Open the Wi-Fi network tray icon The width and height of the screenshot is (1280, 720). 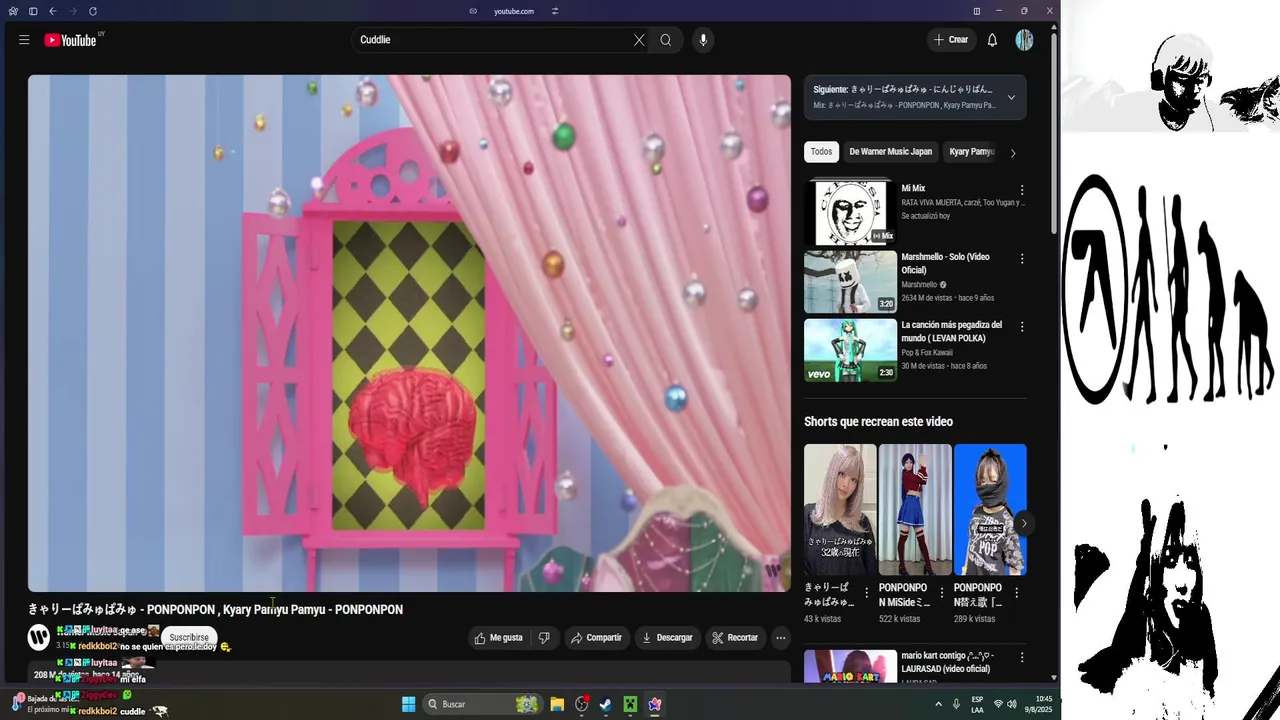click(998, 704)
